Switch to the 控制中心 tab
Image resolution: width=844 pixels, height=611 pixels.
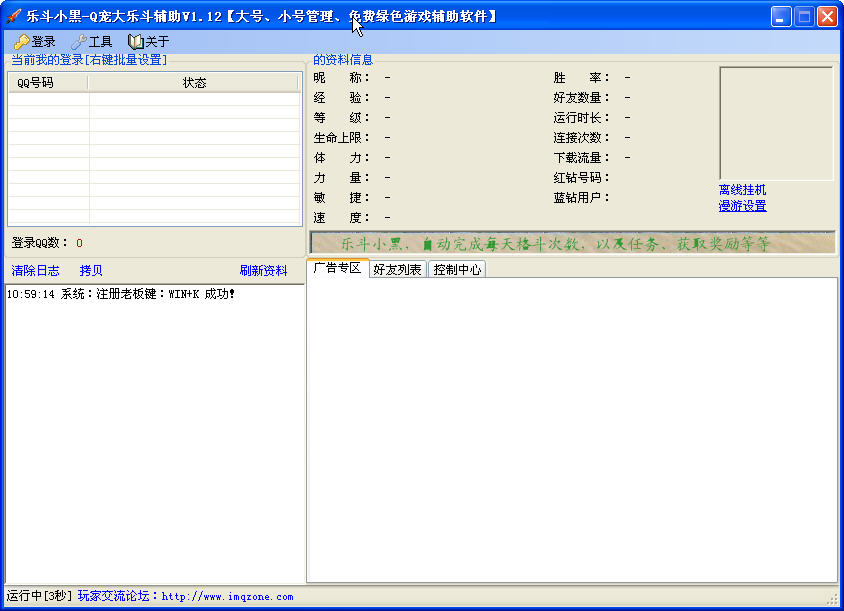click(x=457, y=269)
